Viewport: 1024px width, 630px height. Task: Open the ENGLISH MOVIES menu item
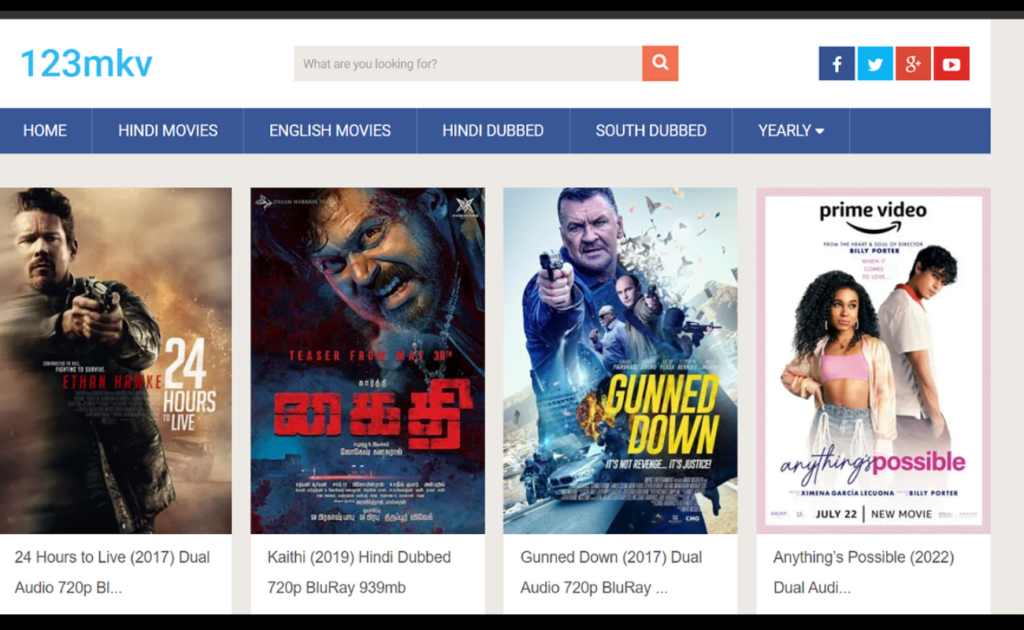[330, 131]
